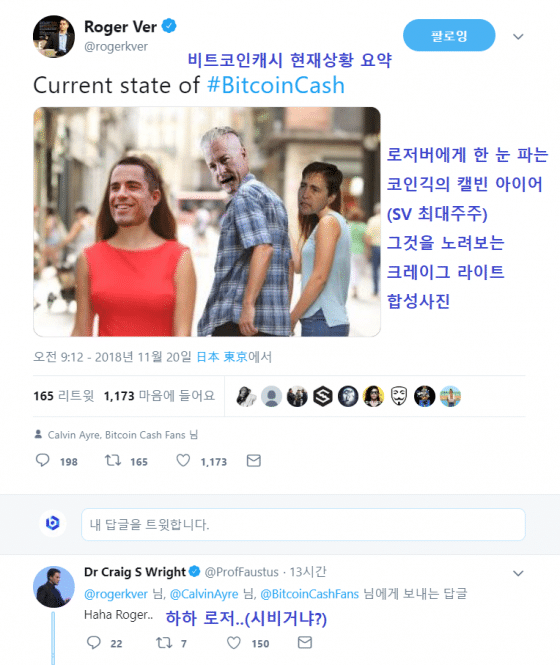
Task: Click the reply text field 내 답글을 트윗합니다
Action: [x=303, y=525]
